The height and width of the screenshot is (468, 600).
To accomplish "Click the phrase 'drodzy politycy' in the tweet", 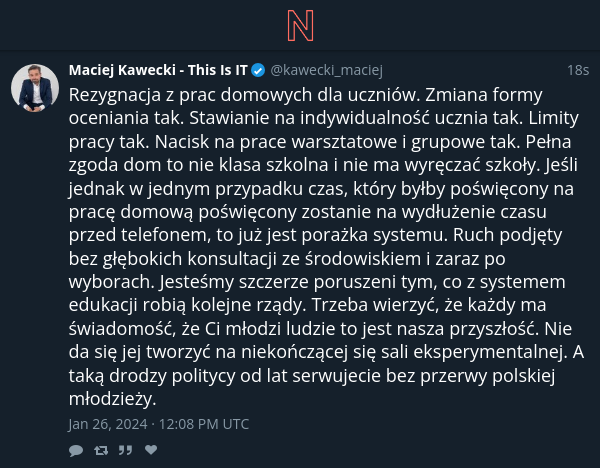I will click(x=172, y=376).
